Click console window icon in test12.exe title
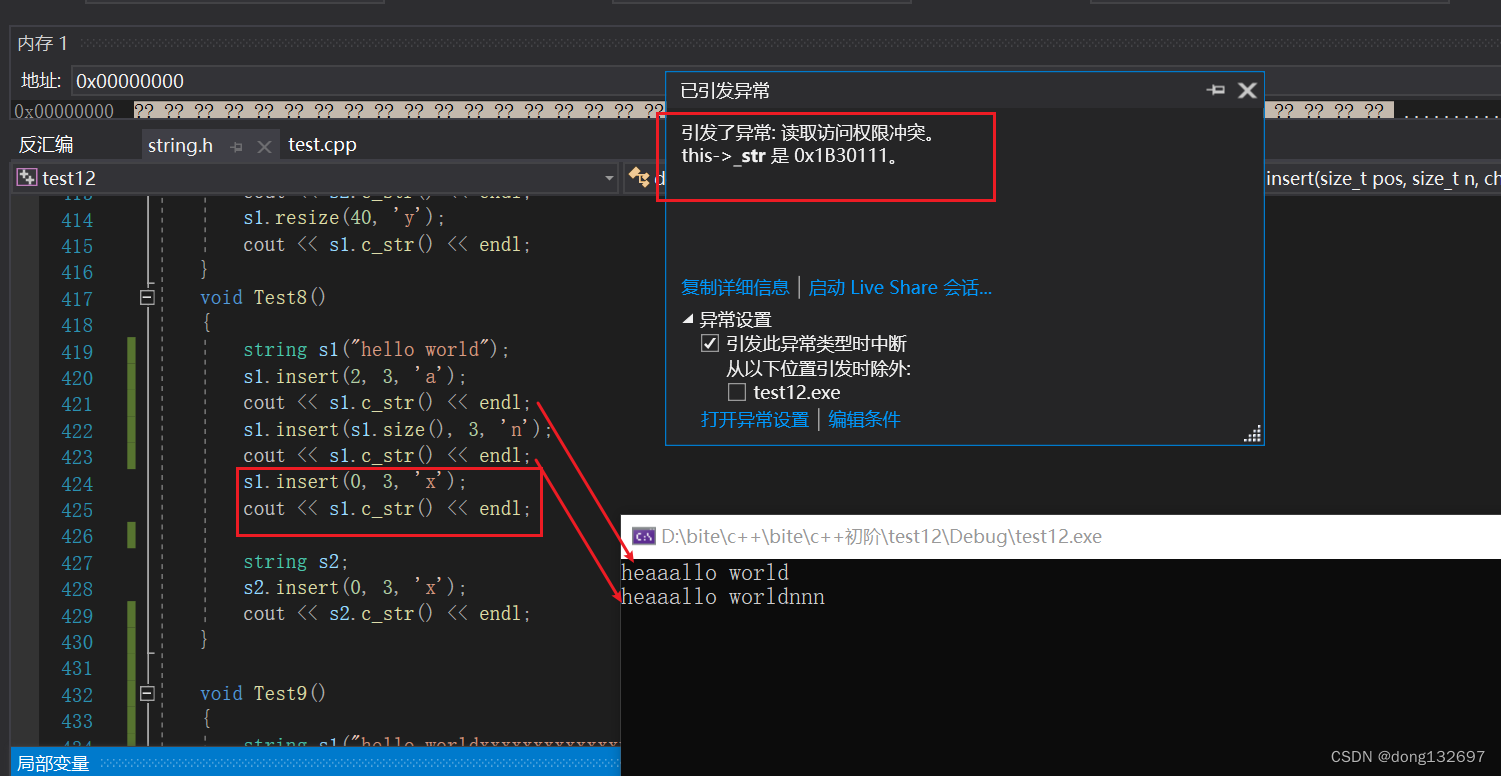 tap(644, 536)
